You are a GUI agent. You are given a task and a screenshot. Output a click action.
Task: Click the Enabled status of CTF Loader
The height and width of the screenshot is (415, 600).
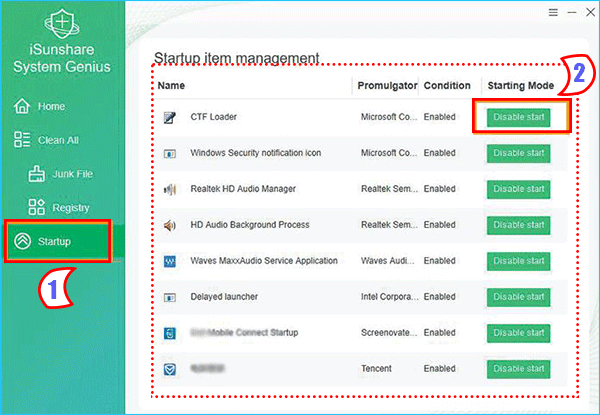pos(439,117)
